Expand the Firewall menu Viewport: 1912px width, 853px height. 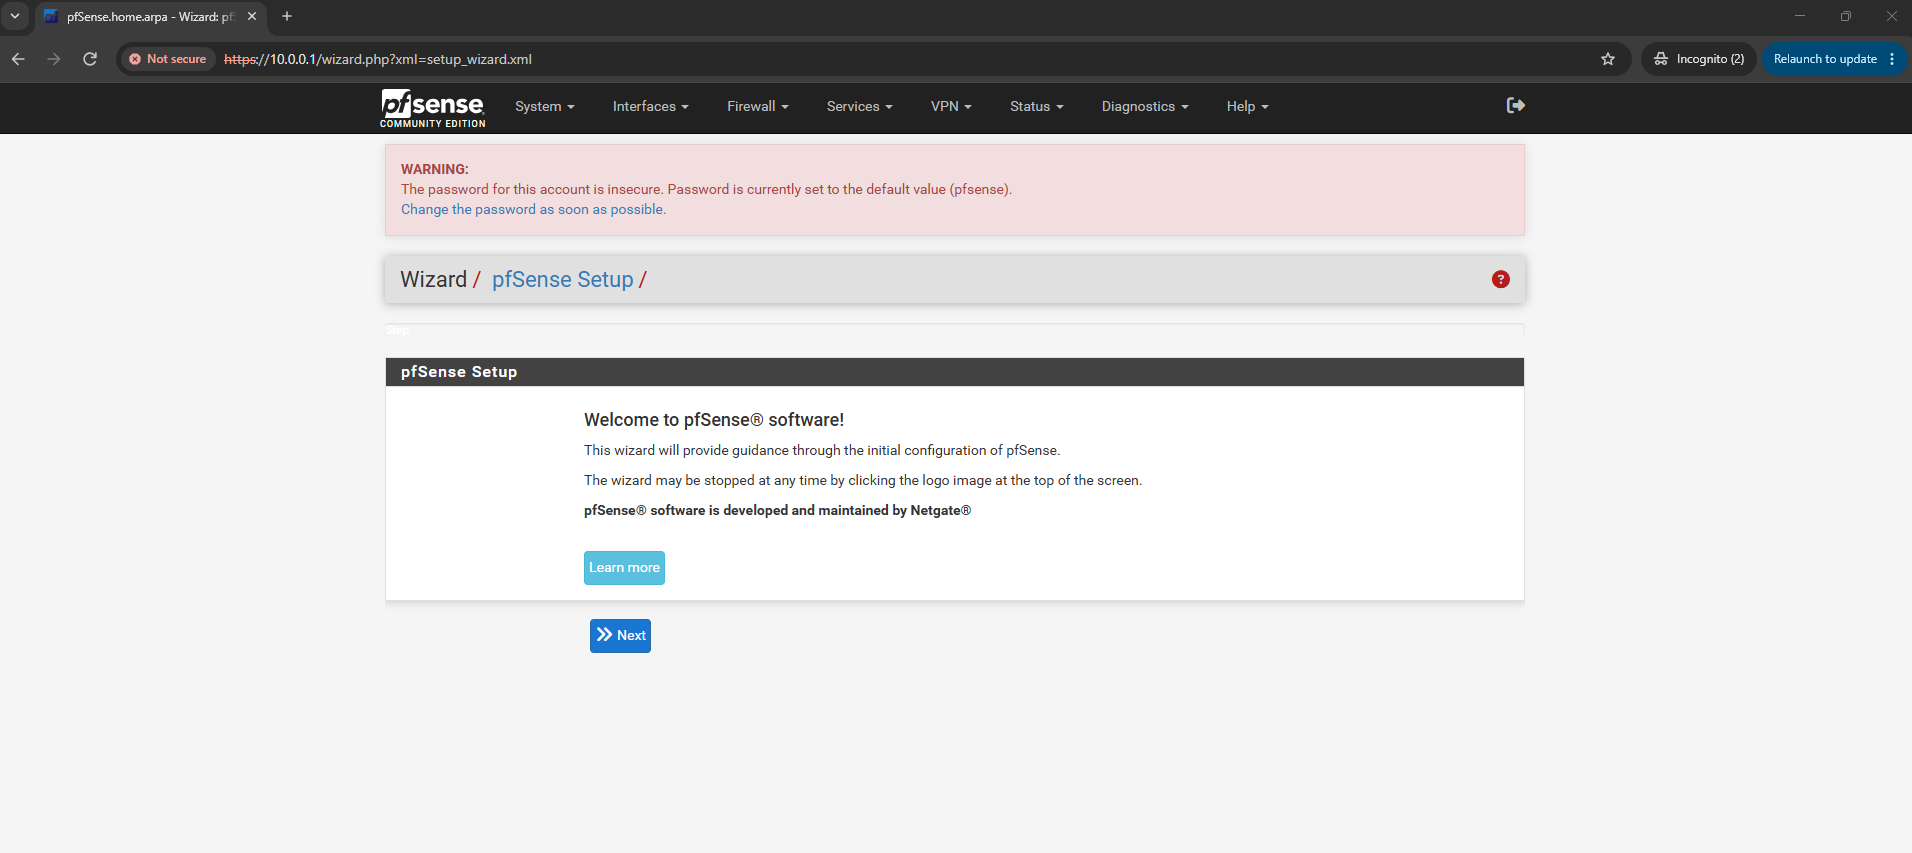tap(758, 106)
